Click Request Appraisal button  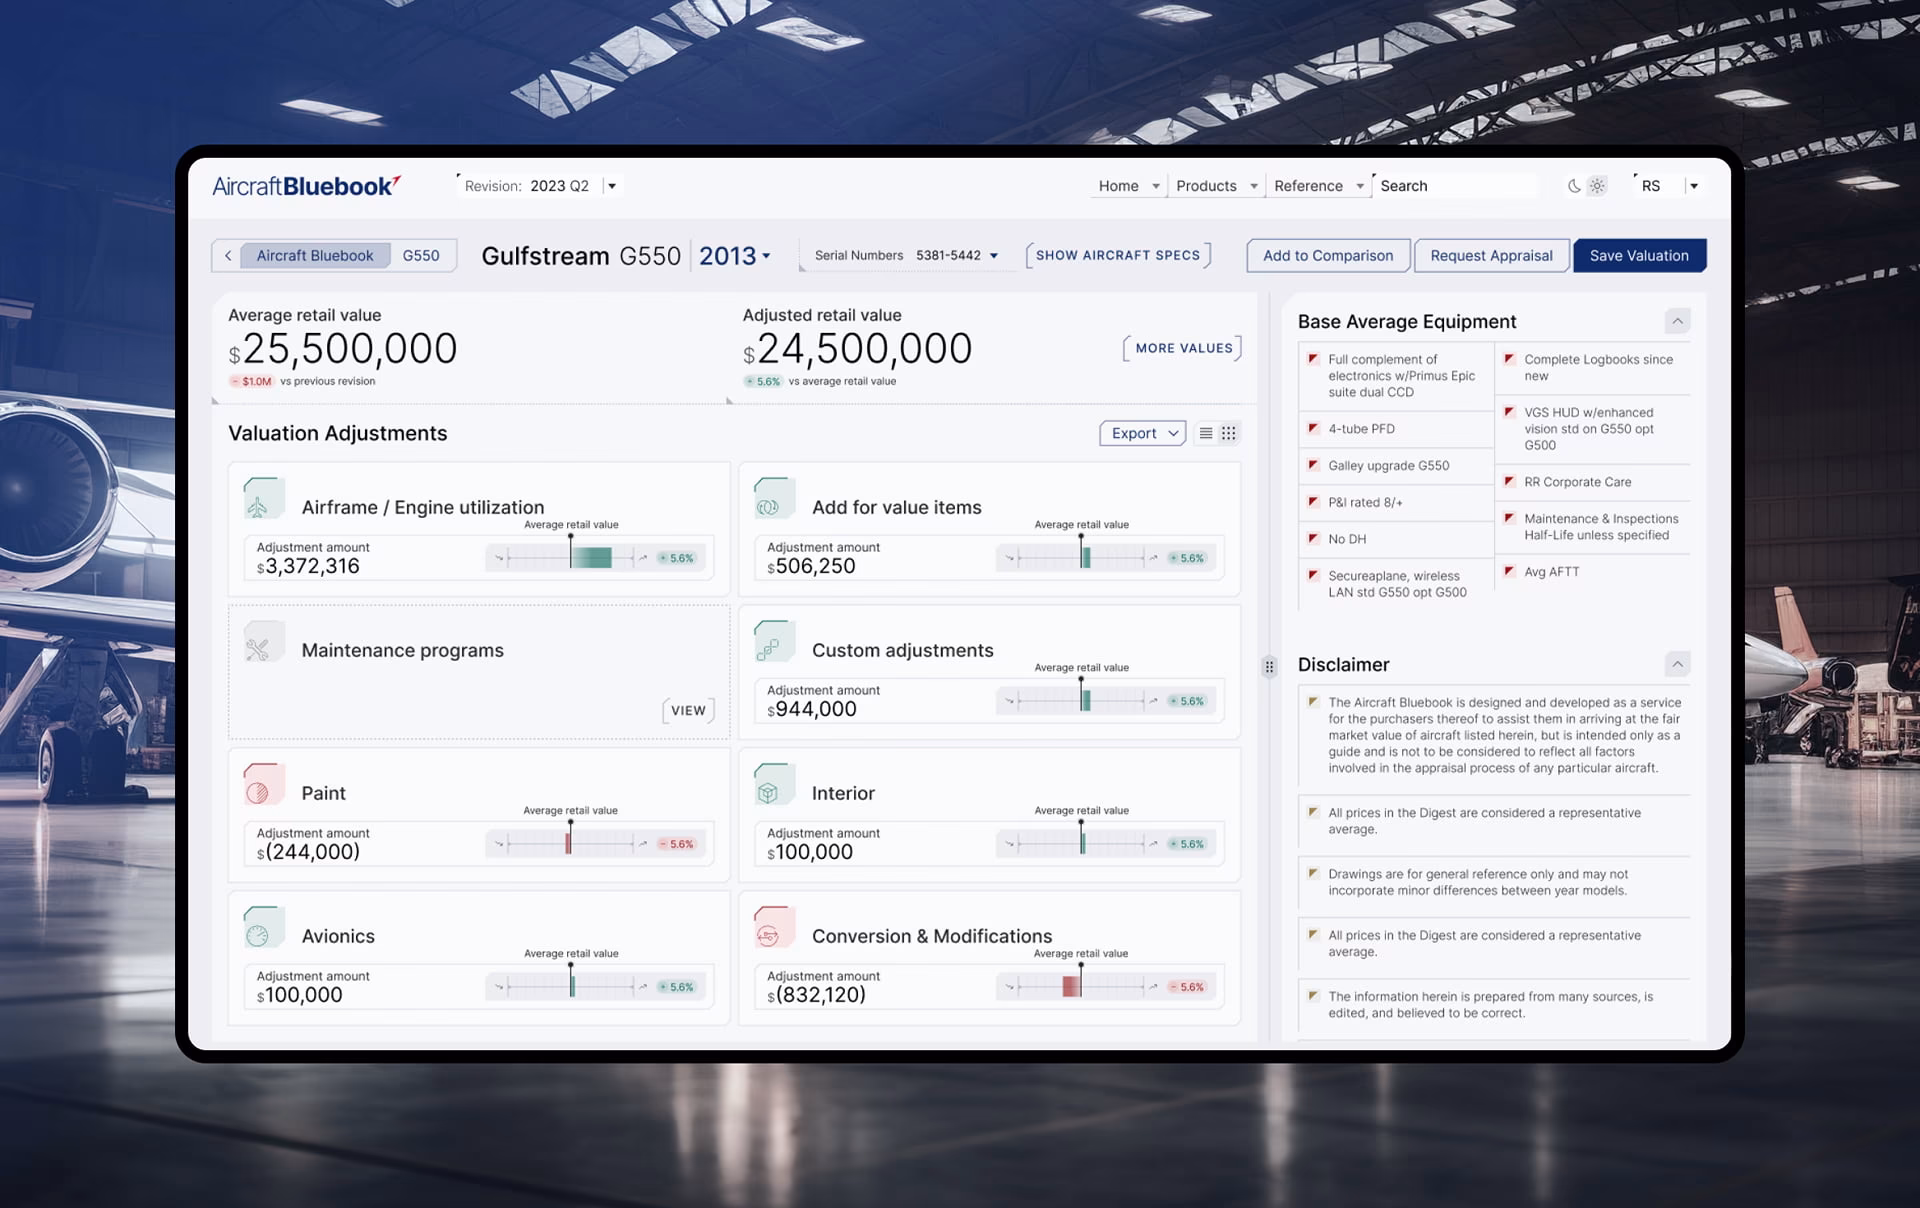(1491, 256)
